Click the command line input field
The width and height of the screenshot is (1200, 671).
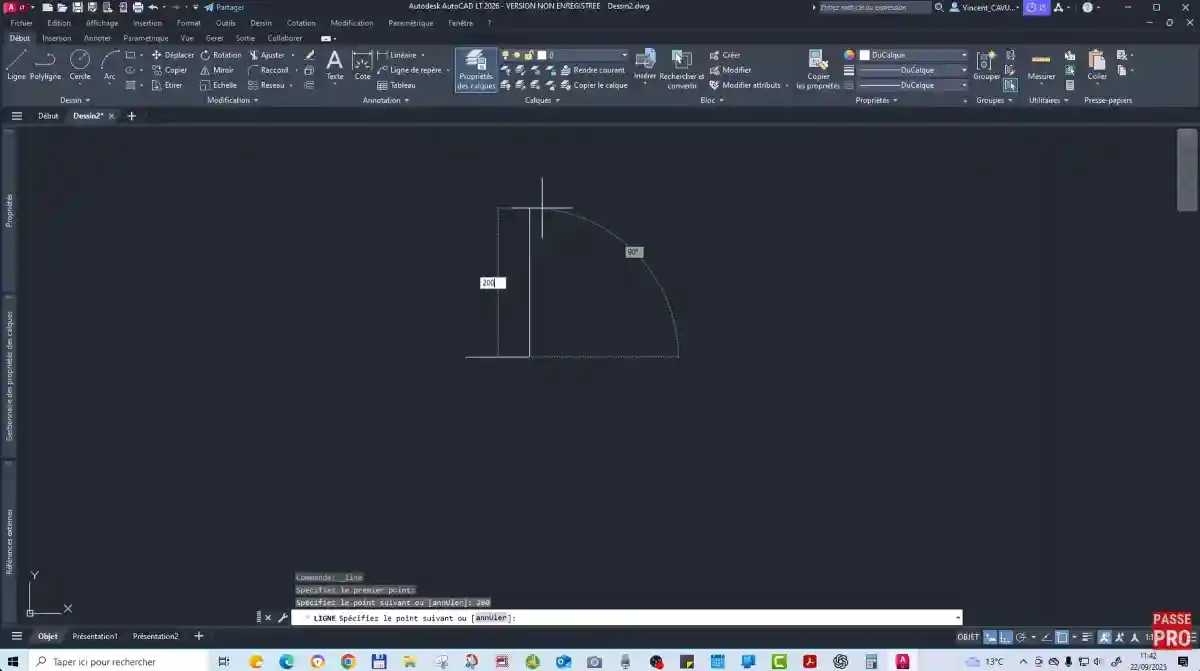pyautogui.click(x=626, y=618)
